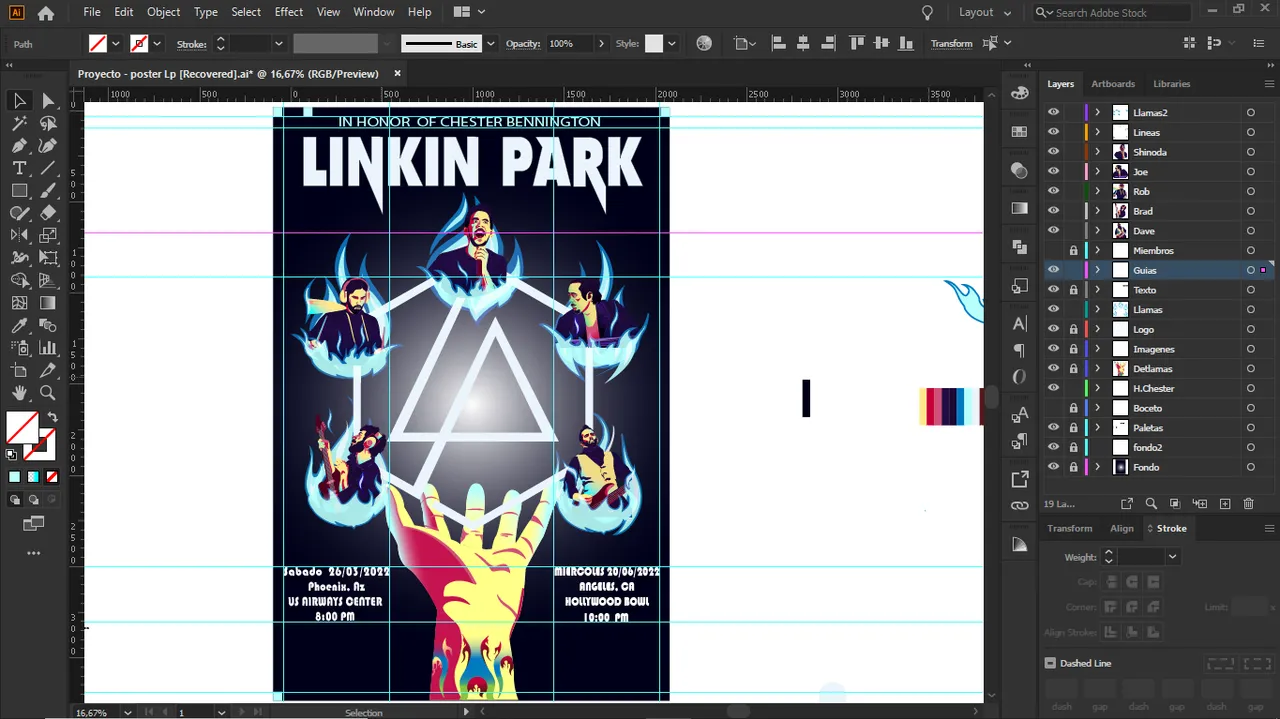Screen dimensions: 1280x719
Task: Enable the Dashed Line checkbox
Action: (x=1050, y=663)
